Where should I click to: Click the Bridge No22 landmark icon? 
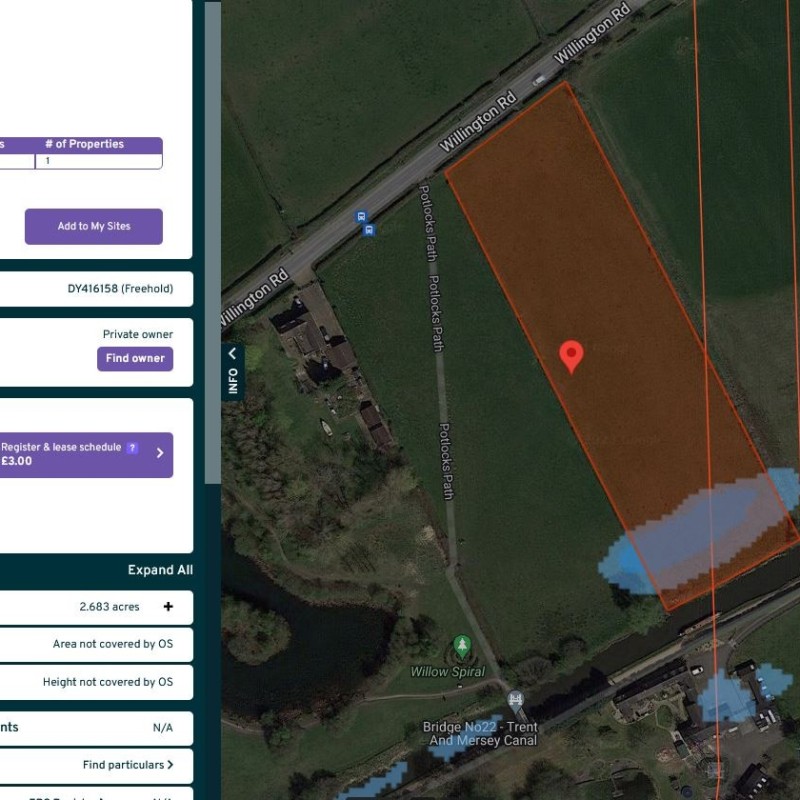[x=515, y=700]
